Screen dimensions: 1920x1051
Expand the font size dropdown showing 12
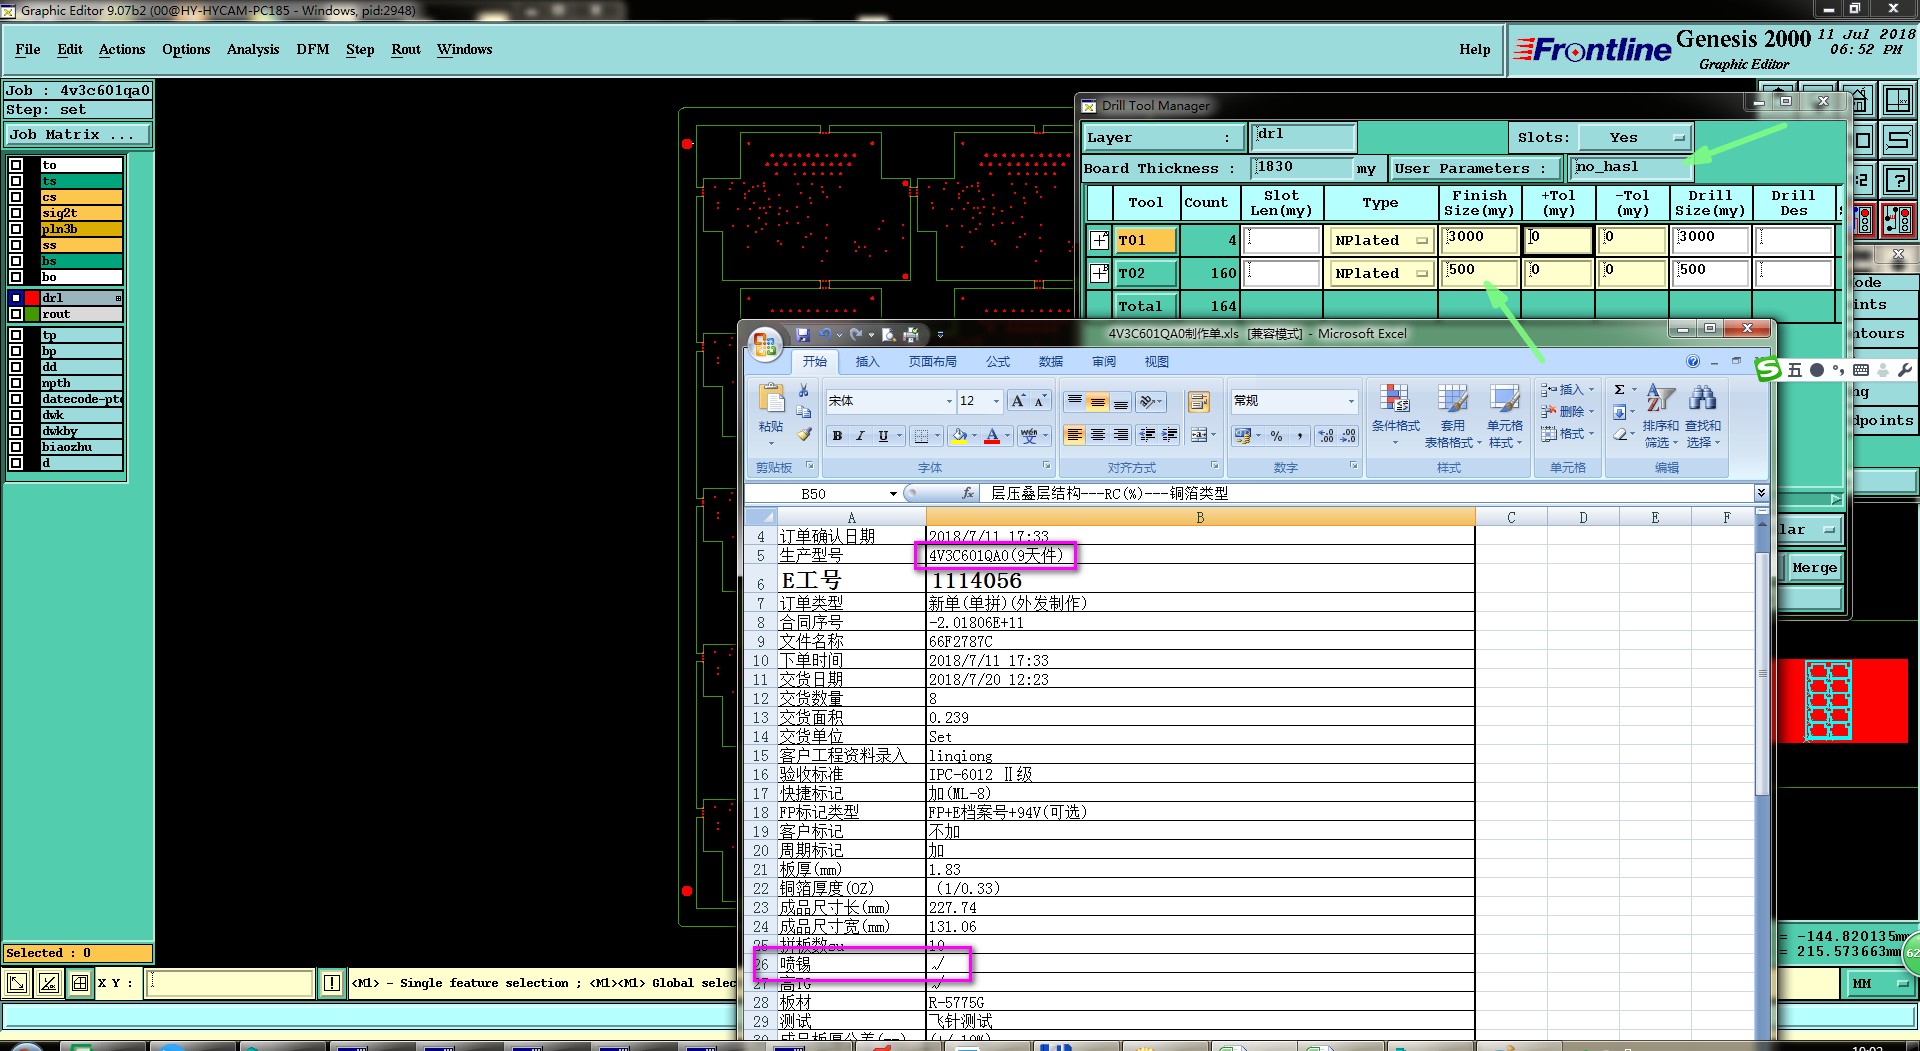tap(996, 401)
